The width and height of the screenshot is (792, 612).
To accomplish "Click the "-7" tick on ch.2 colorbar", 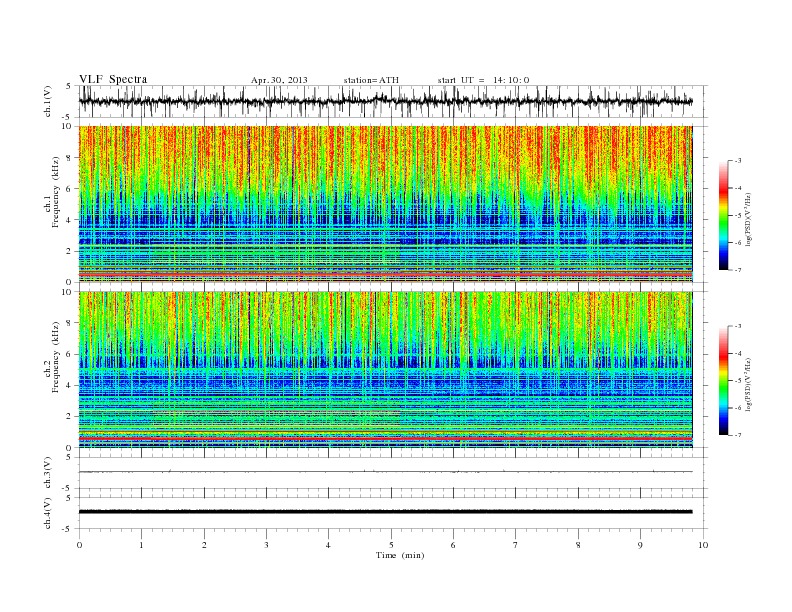I will click(x=737, y=435).
